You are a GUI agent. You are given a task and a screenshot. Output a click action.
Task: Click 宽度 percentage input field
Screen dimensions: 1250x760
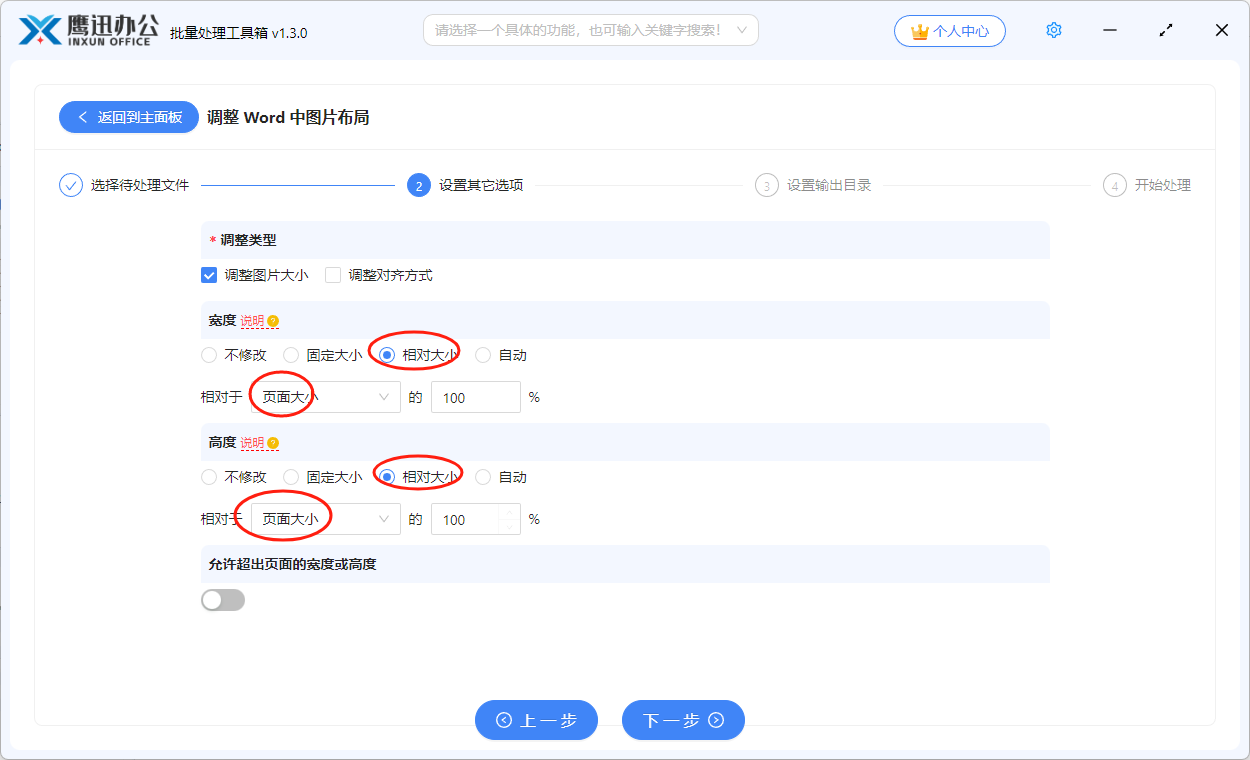(x=476, y=397)
